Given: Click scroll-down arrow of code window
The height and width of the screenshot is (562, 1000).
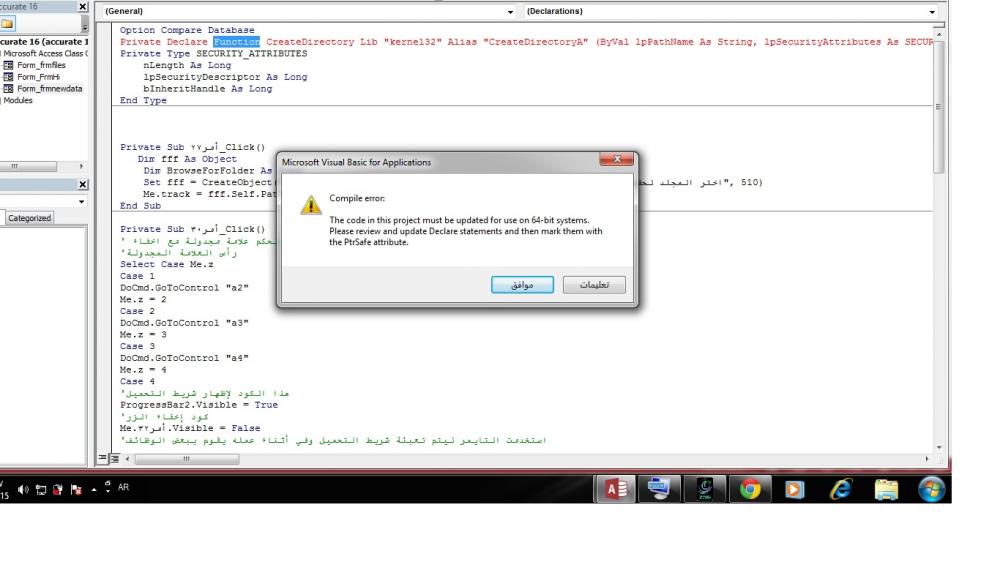Looking at the screenshot, I should tap(938, 448).
